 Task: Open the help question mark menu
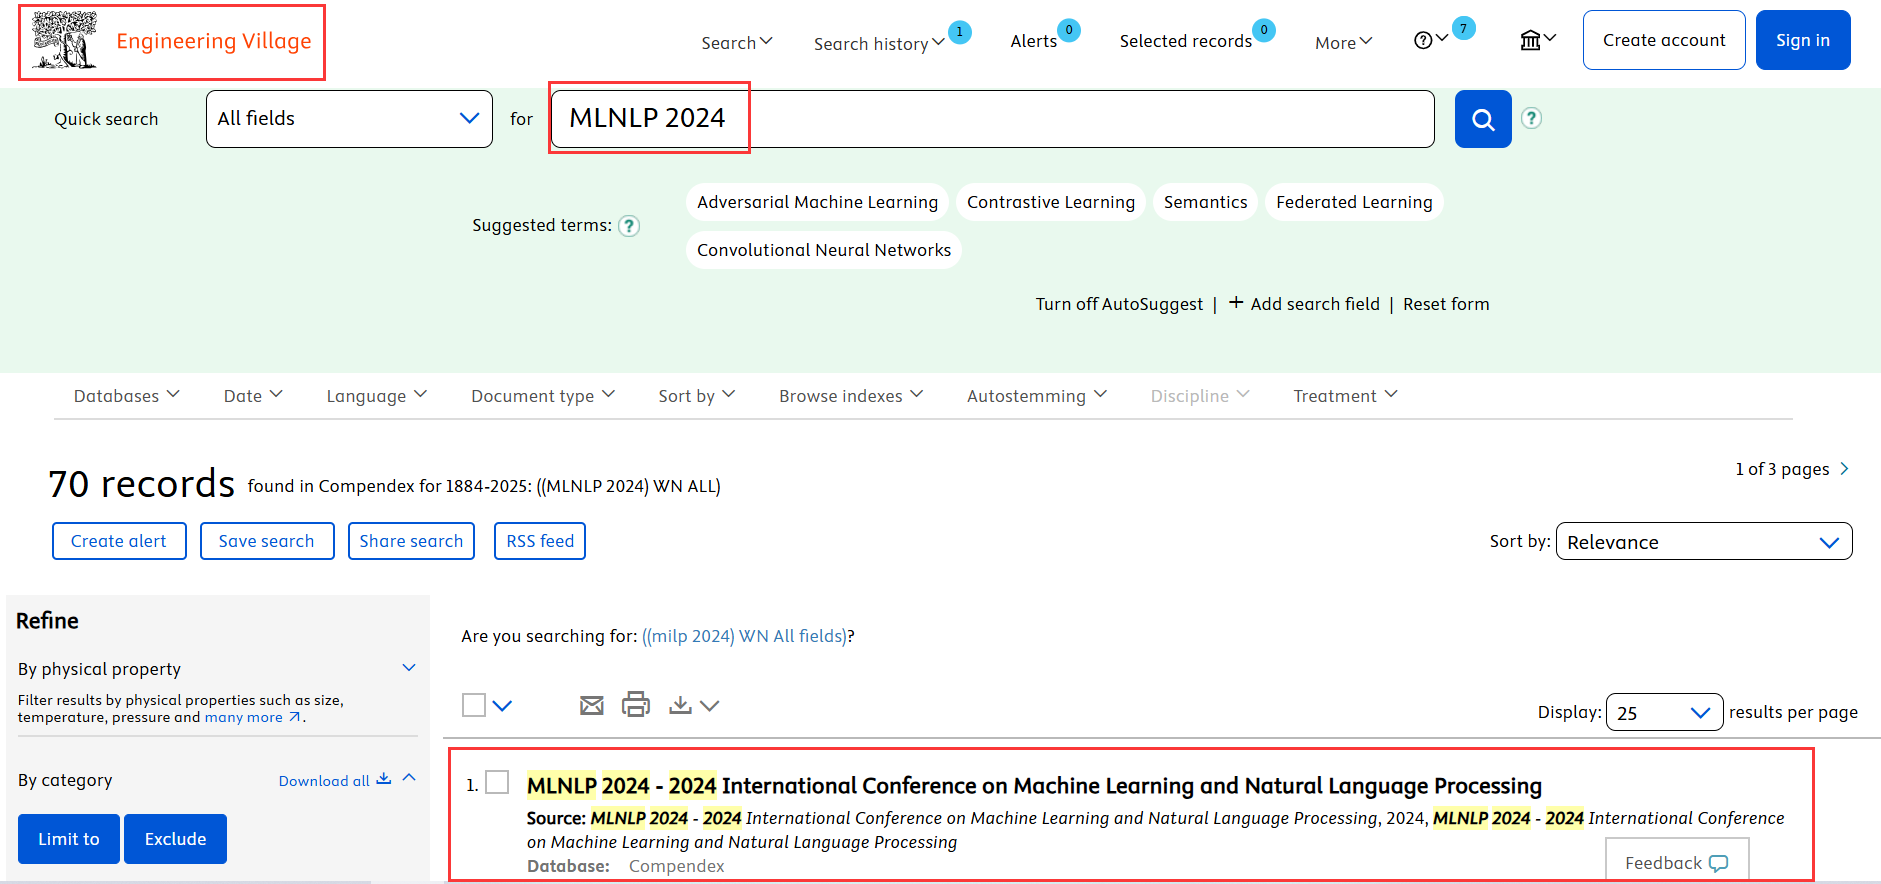pyautogui.click(x=1430, y=40)
